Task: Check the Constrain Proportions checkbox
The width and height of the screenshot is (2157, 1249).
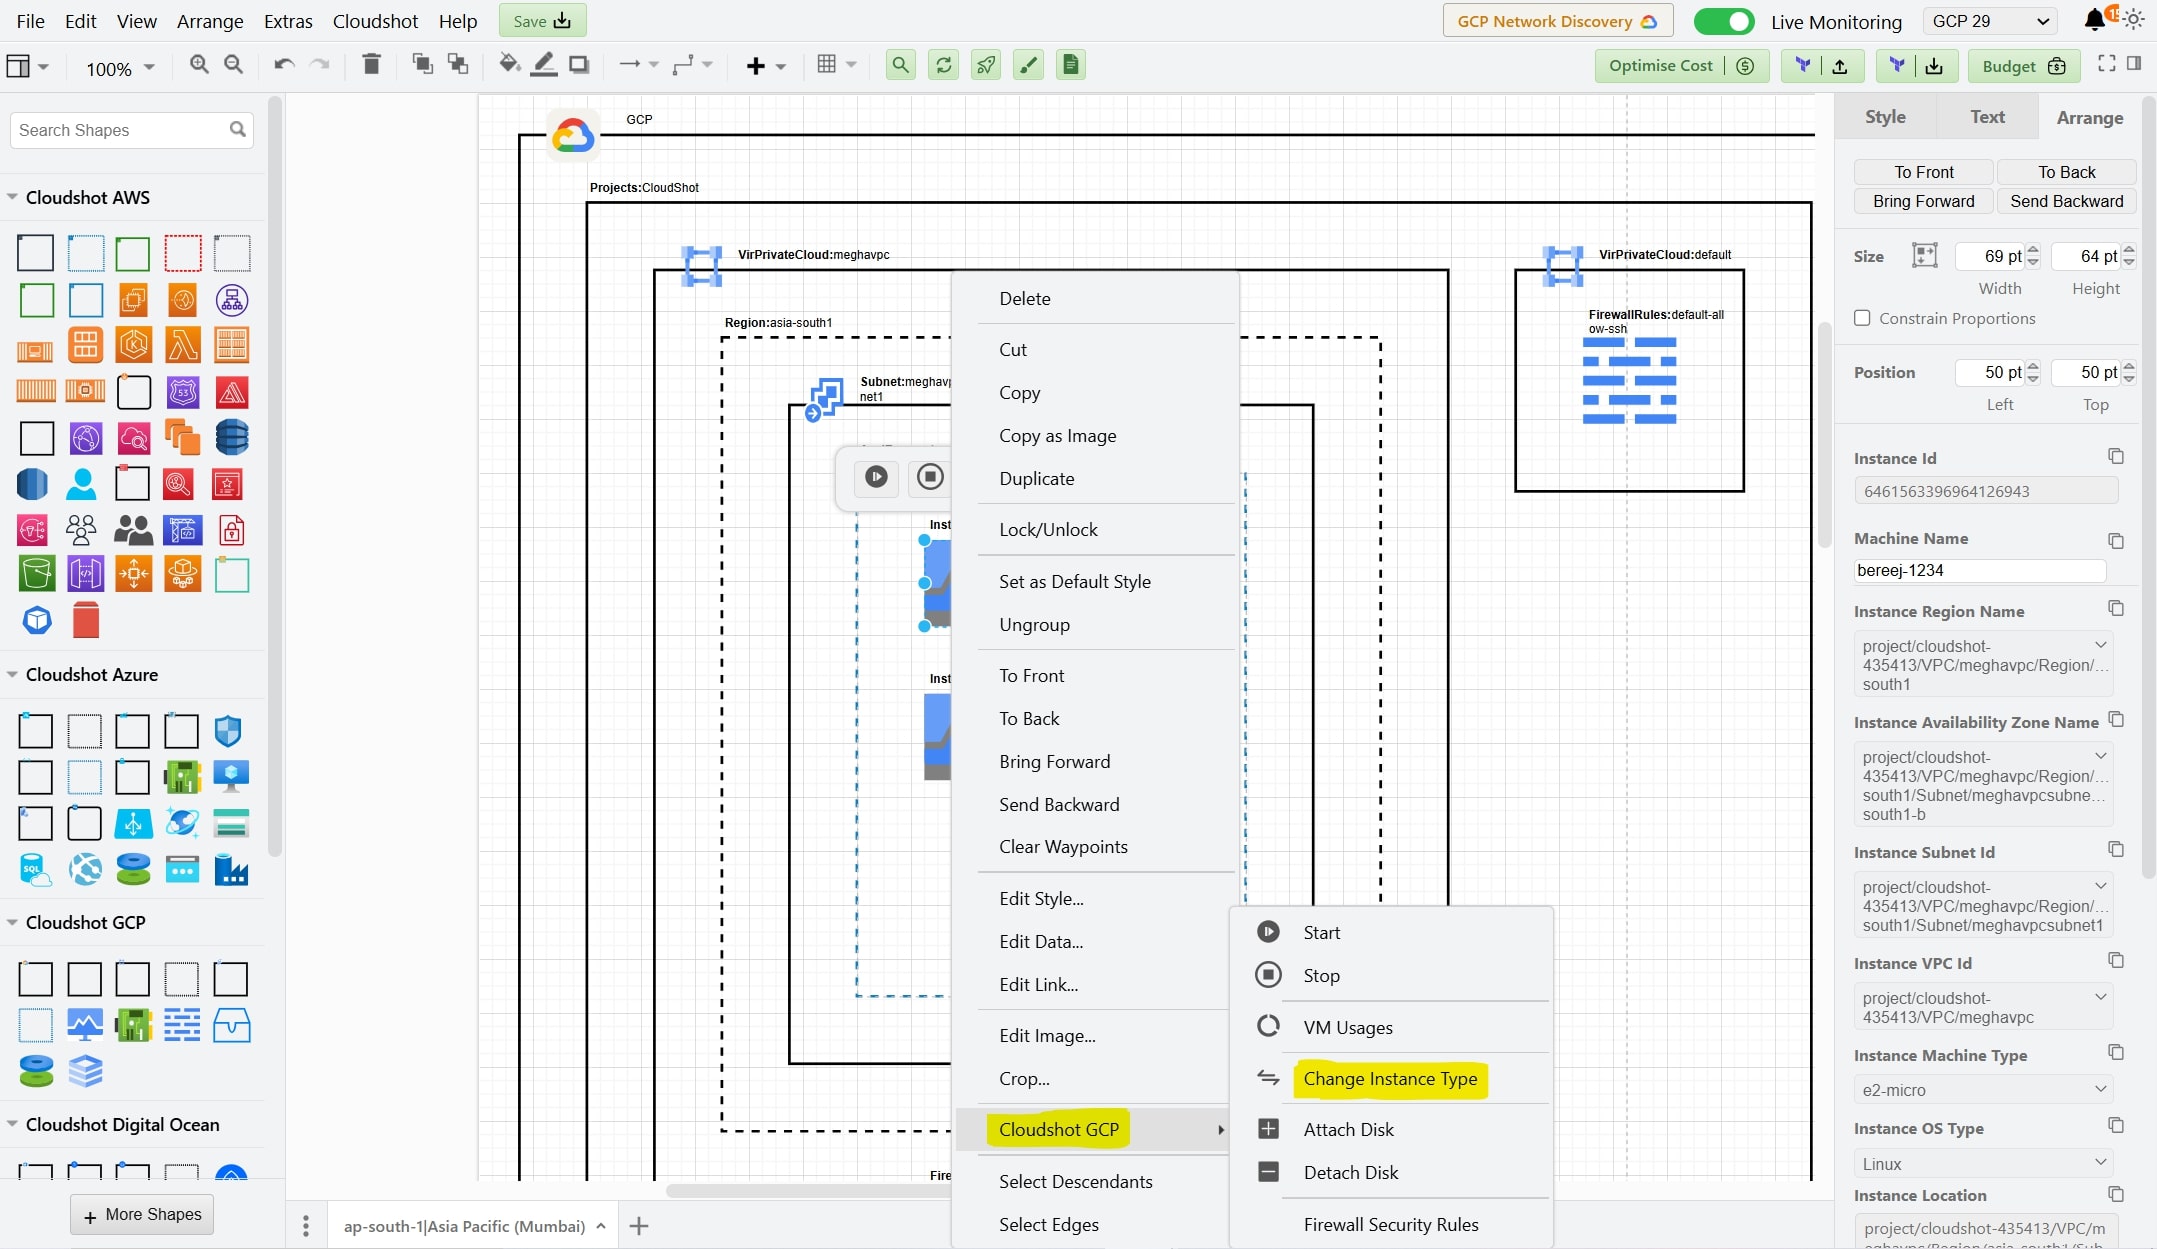Action: 1862,318
